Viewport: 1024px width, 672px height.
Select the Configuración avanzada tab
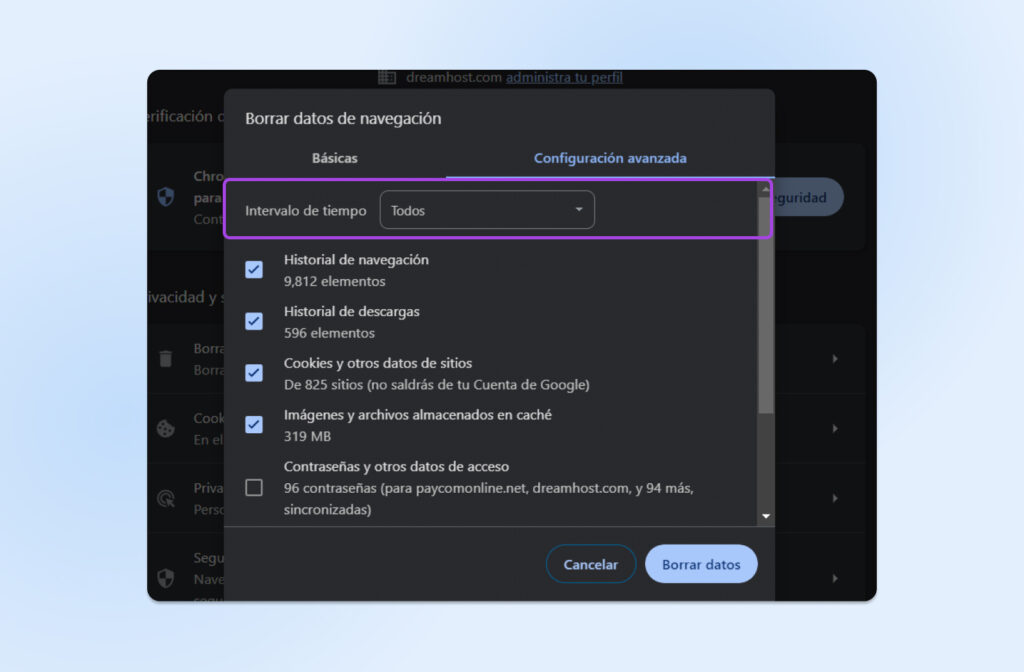[x=610, y=158]
